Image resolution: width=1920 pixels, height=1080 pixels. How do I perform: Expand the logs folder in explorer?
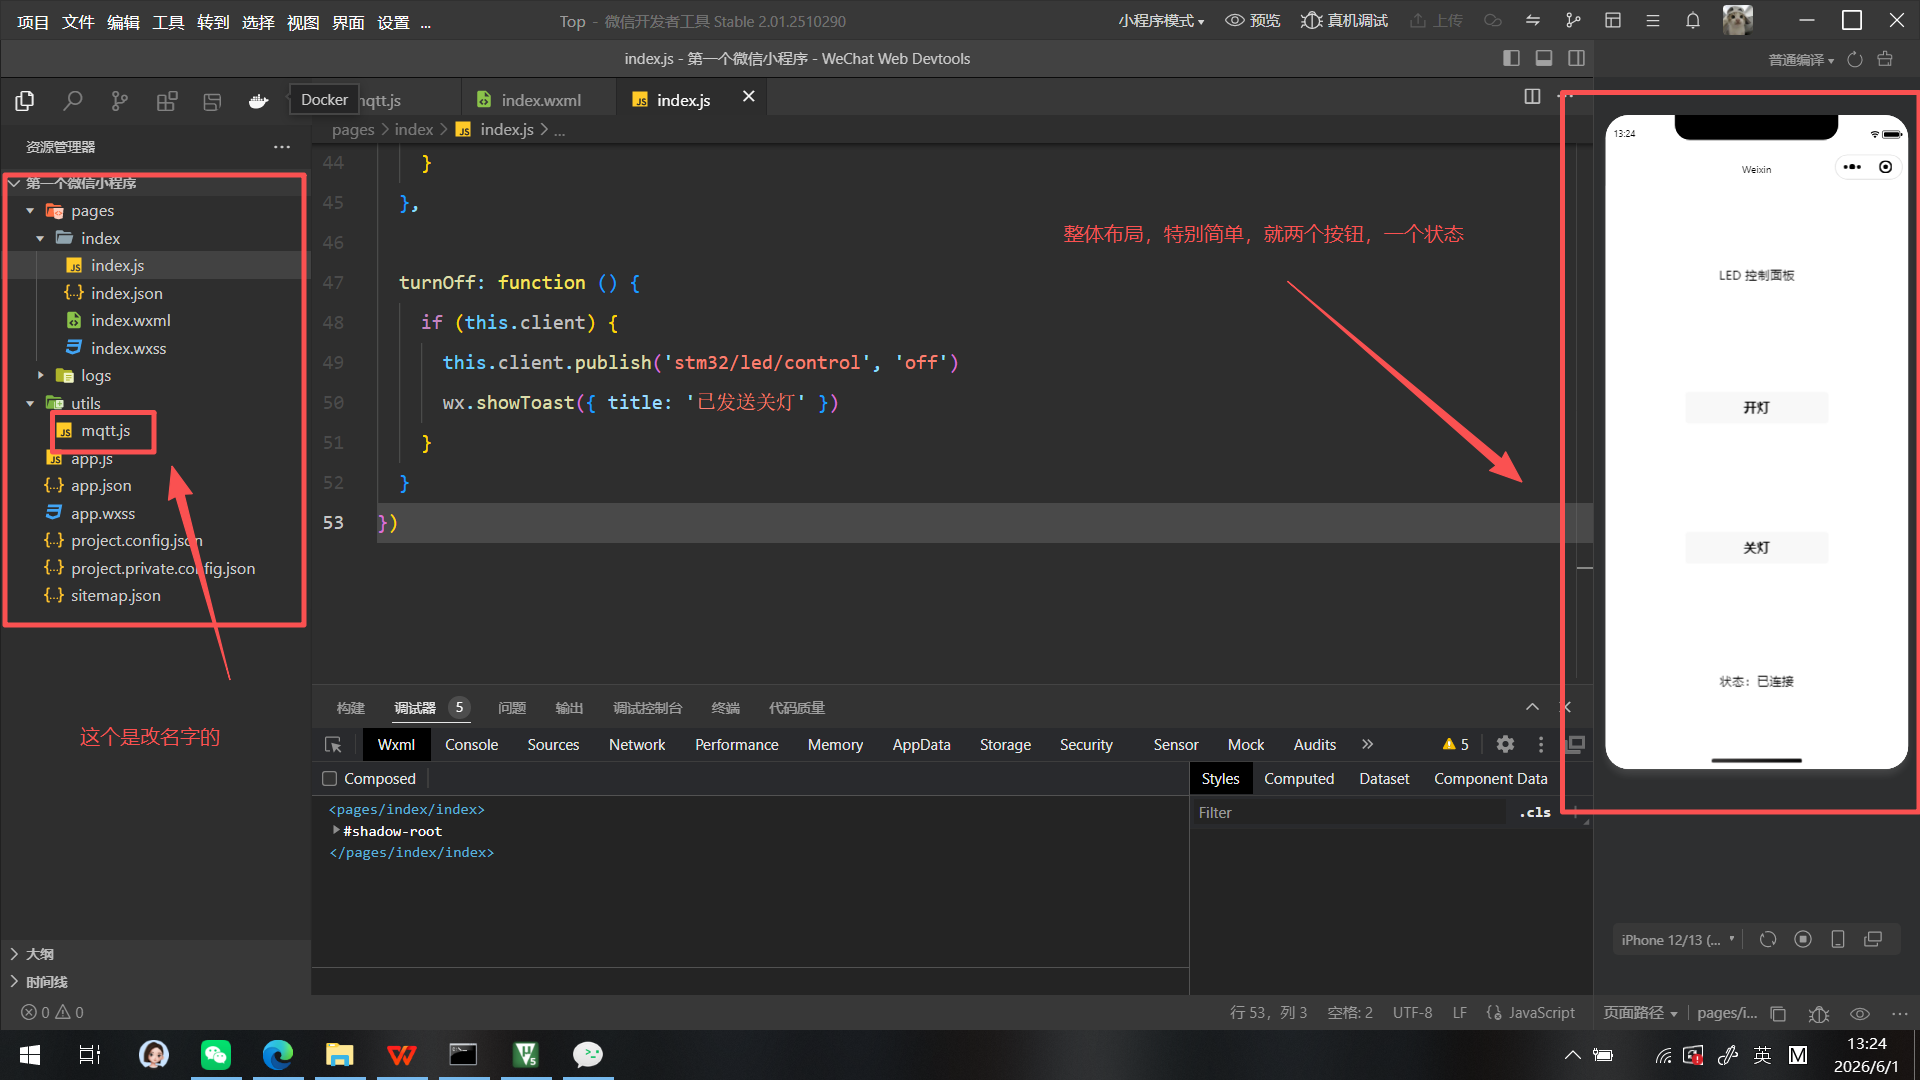pos(40,376)
